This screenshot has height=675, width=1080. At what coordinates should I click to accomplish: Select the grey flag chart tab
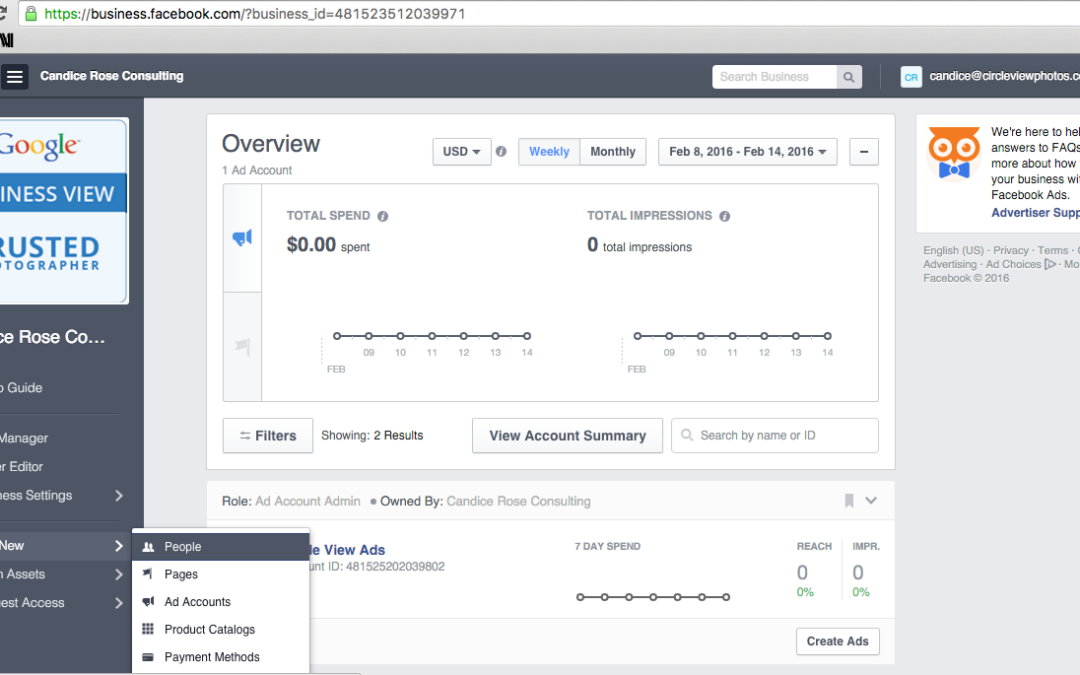(x=242, y=346)
